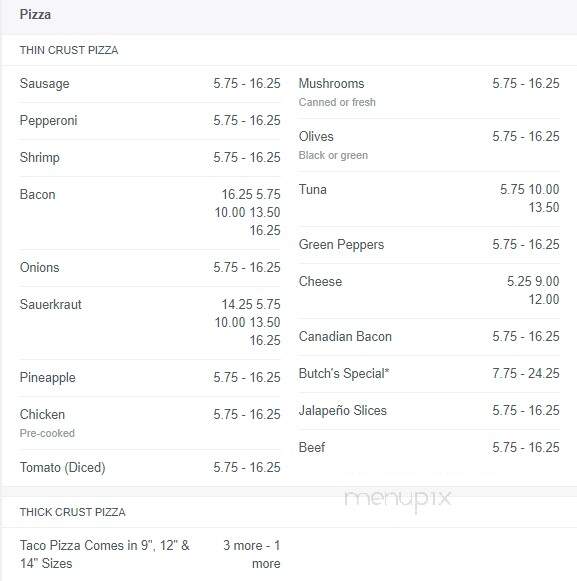Select the Thin Crust Pizza heading

(69, 50)
